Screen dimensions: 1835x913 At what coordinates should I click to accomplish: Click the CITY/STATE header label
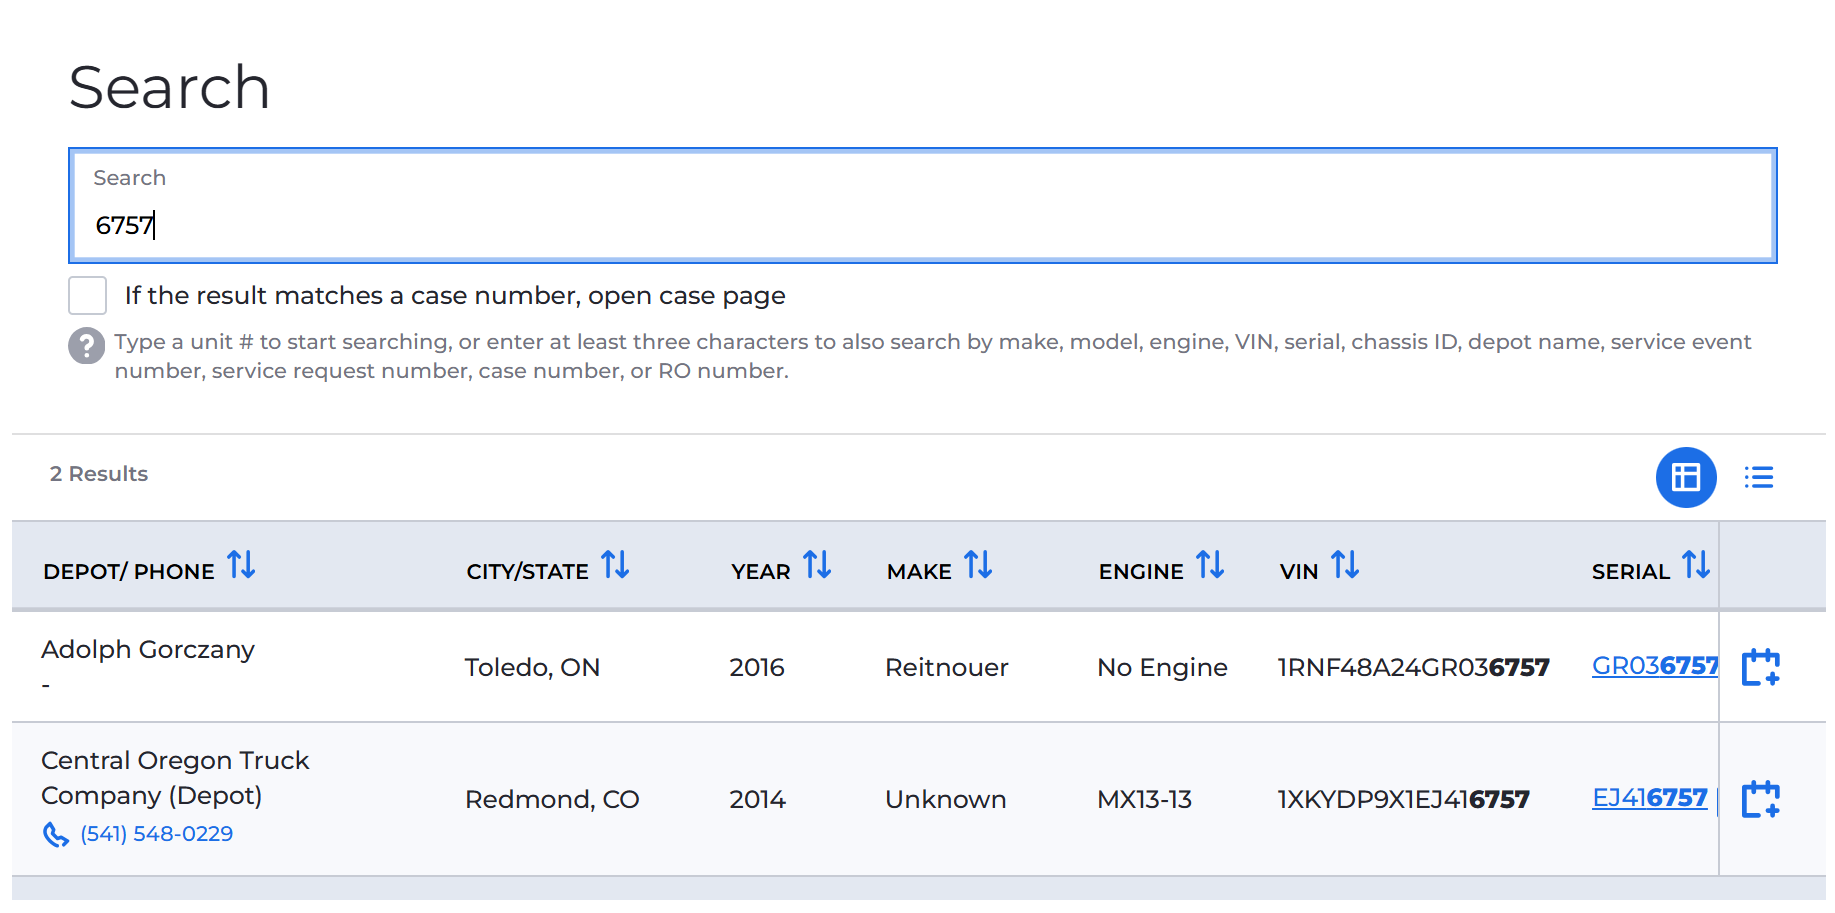point(527,572)
